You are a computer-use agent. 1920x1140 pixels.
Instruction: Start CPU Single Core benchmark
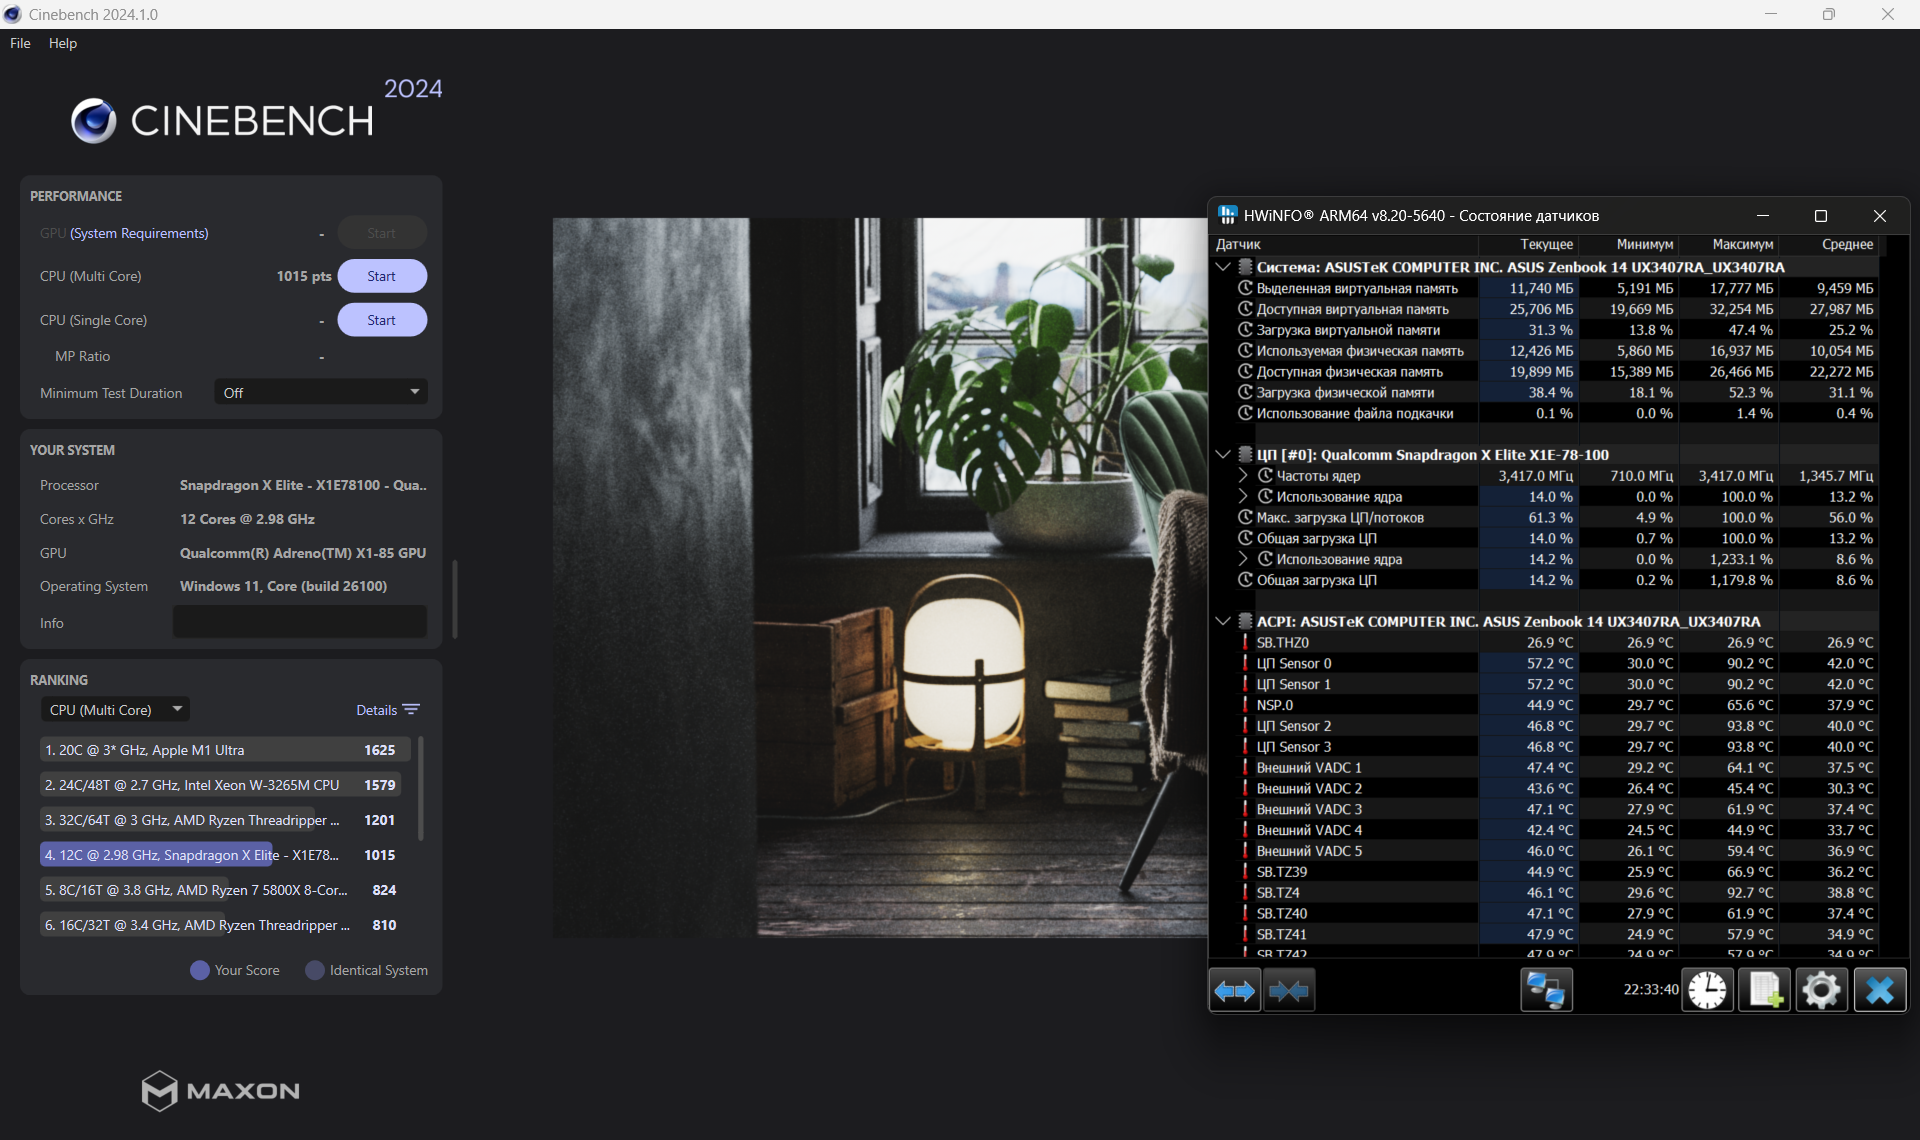pyautogui.click(x=382, y=320)
